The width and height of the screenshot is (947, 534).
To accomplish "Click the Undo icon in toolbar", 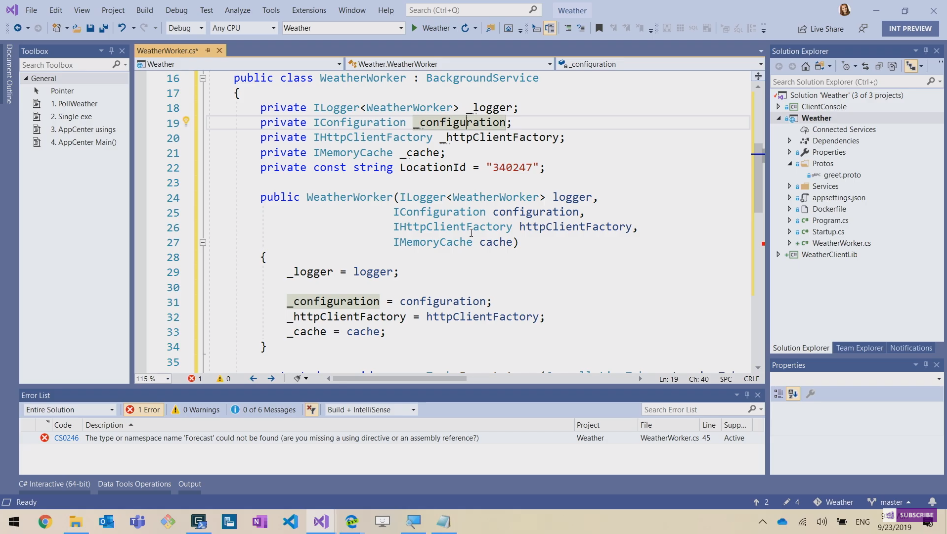I will click(x=122, y=28).
